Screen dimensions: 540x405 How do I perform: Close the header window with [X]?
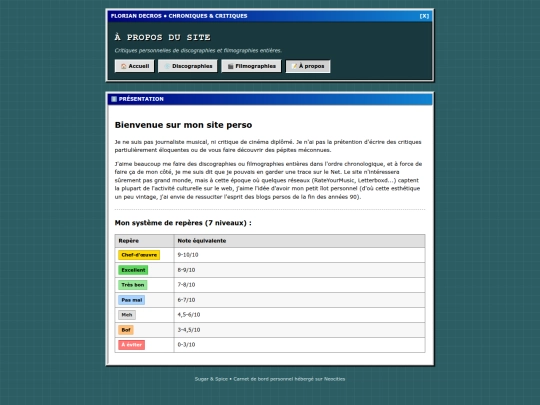(424, 16)
